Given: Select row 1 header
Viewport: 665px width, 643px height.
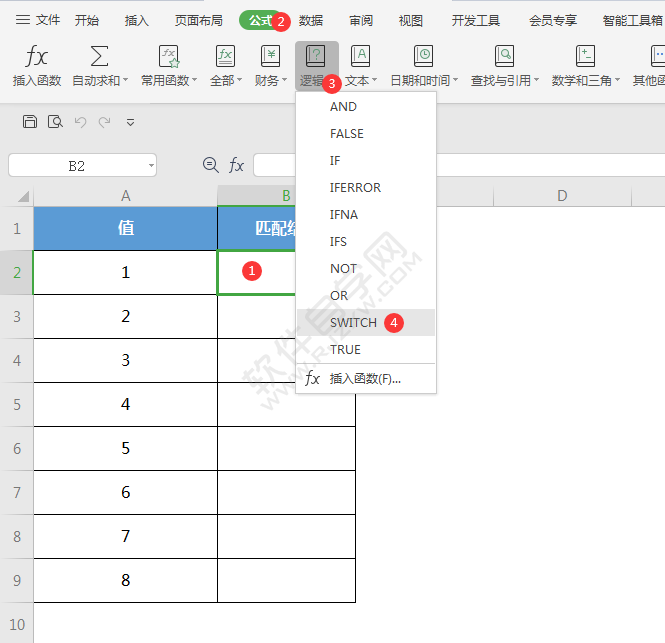Looking at the screenshot, I should click(x=17, y=228).
